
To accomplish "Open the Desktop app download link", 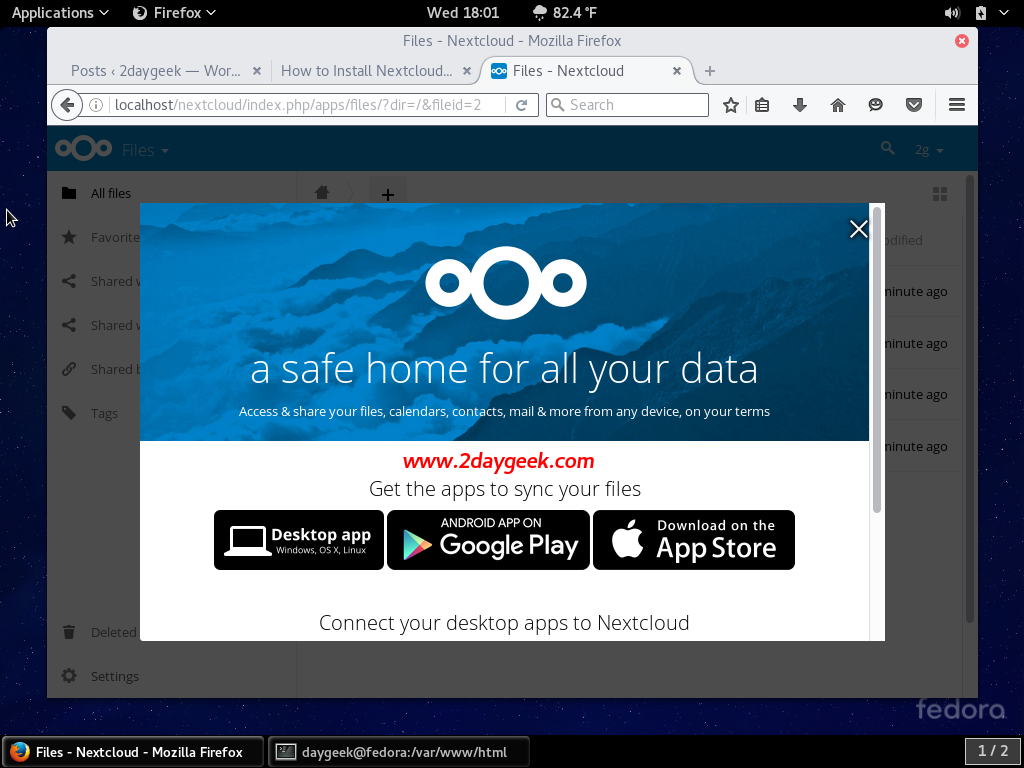I will point(298,540).
